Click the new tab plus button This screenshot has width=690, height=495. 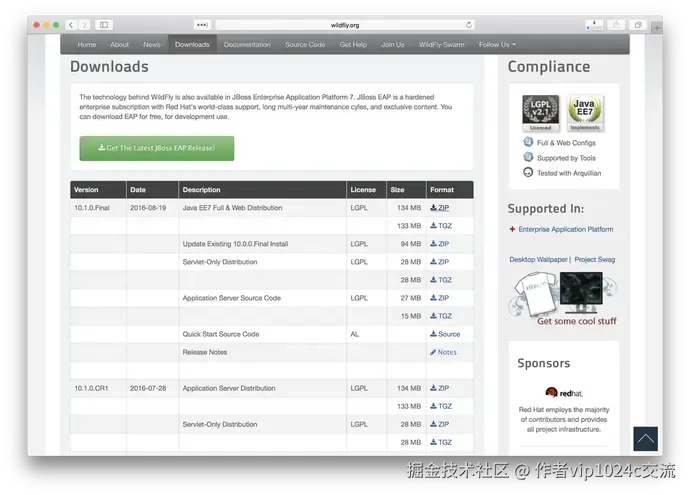pos(657,28)
